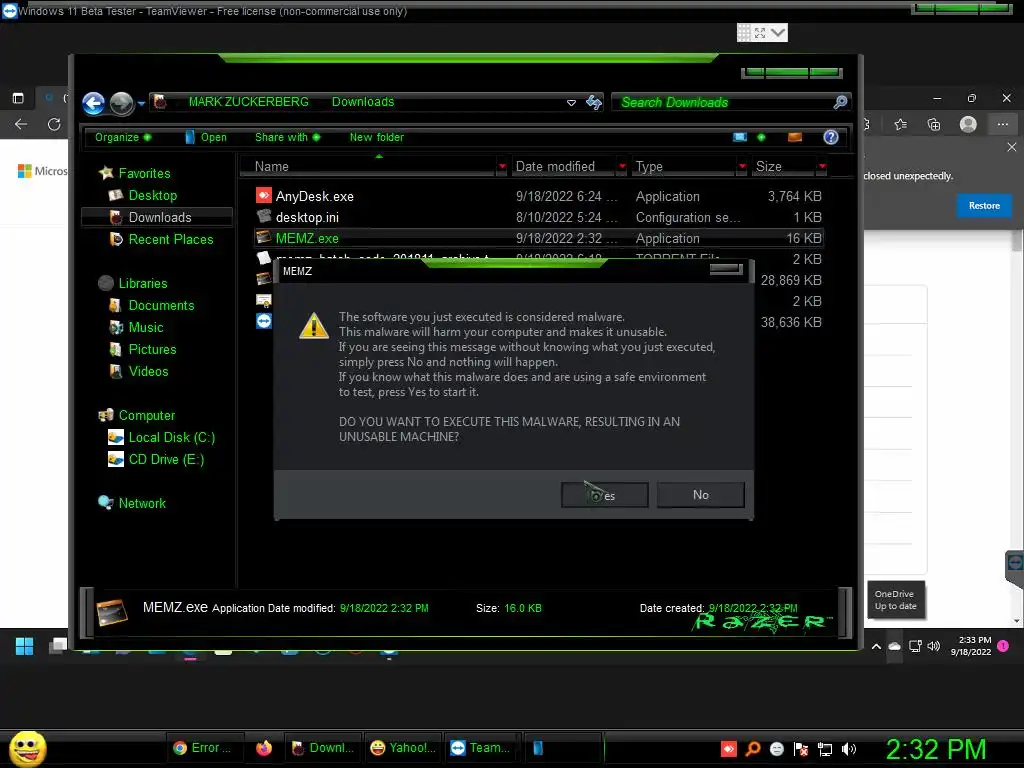Image resolution: width=1024 pixels, height=768 pixels.
Task: Open the Windows 11 Start button
Action: 24,647
